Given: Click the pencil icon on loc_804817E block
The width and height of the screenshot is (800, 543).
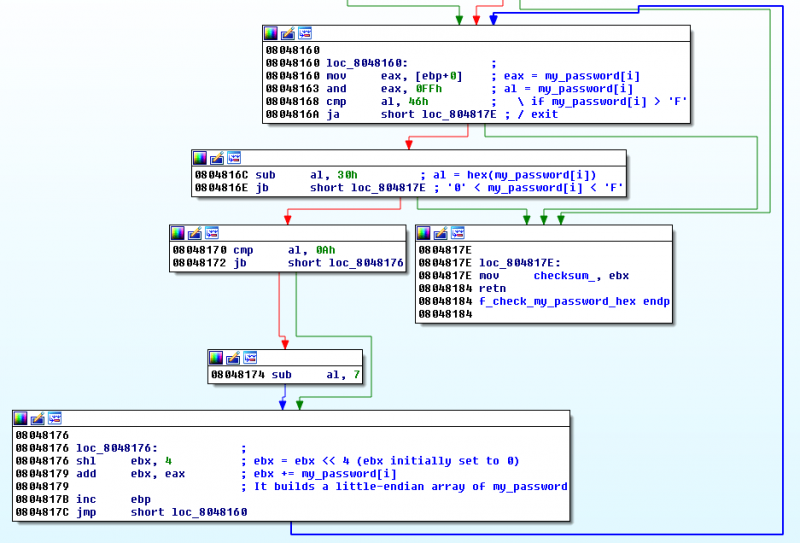Looking at the screenshot, I should tap(440, 232).
